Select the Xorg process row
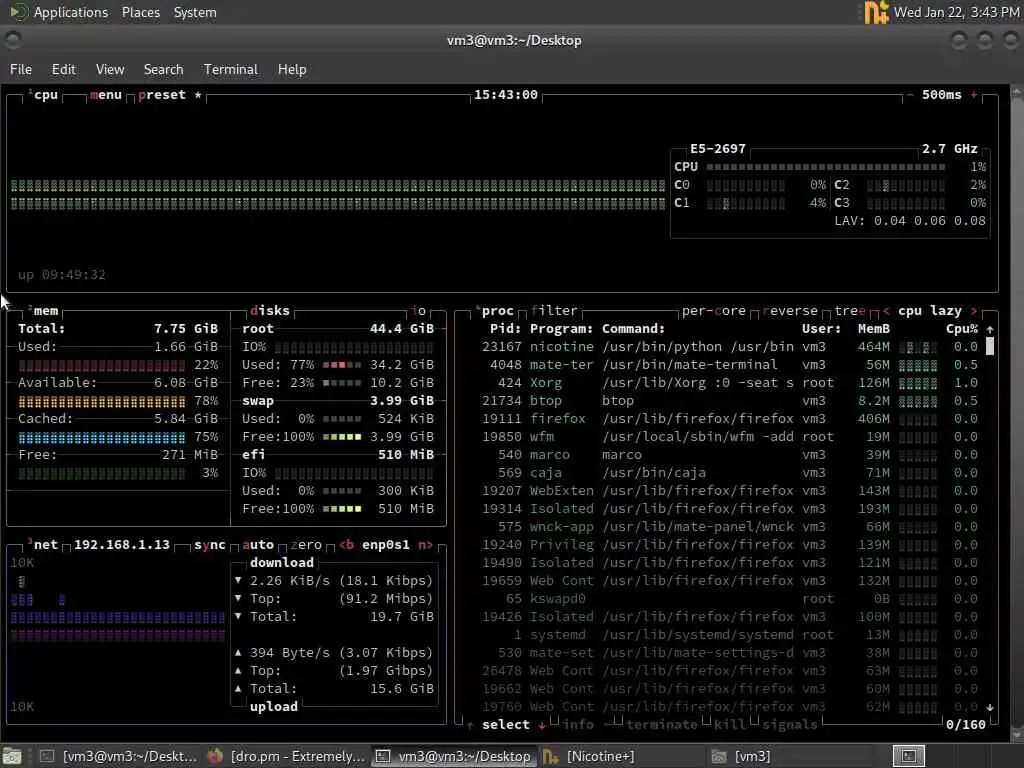Screen dimensions: 1024x768 pyautogui.click(x=729, y=383)
